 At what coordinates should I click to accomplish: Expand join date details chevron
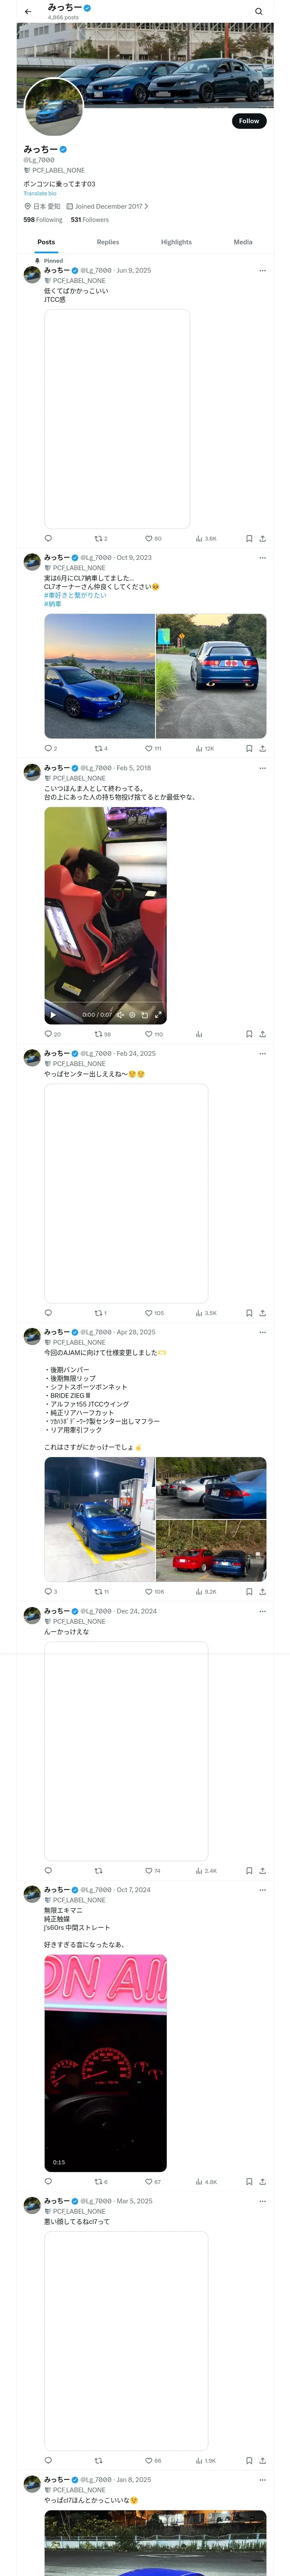click(146, 207)
